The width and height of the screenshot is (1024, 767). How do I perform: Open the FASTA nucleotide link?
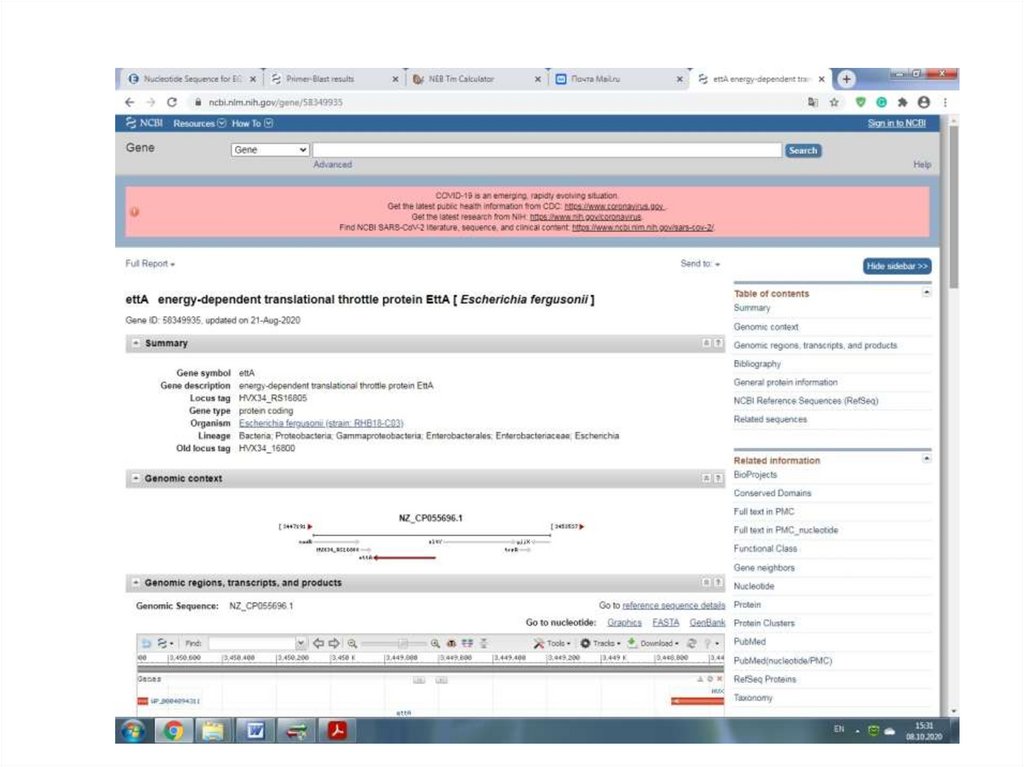pos(665,623)
